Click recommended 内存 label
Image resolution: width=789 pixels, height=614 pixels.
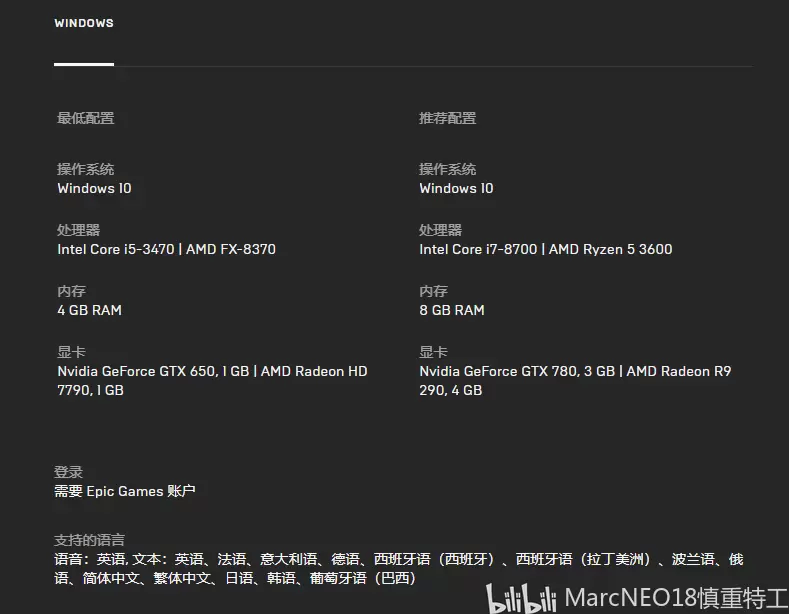pyautogui.click(x=433, y=291)
